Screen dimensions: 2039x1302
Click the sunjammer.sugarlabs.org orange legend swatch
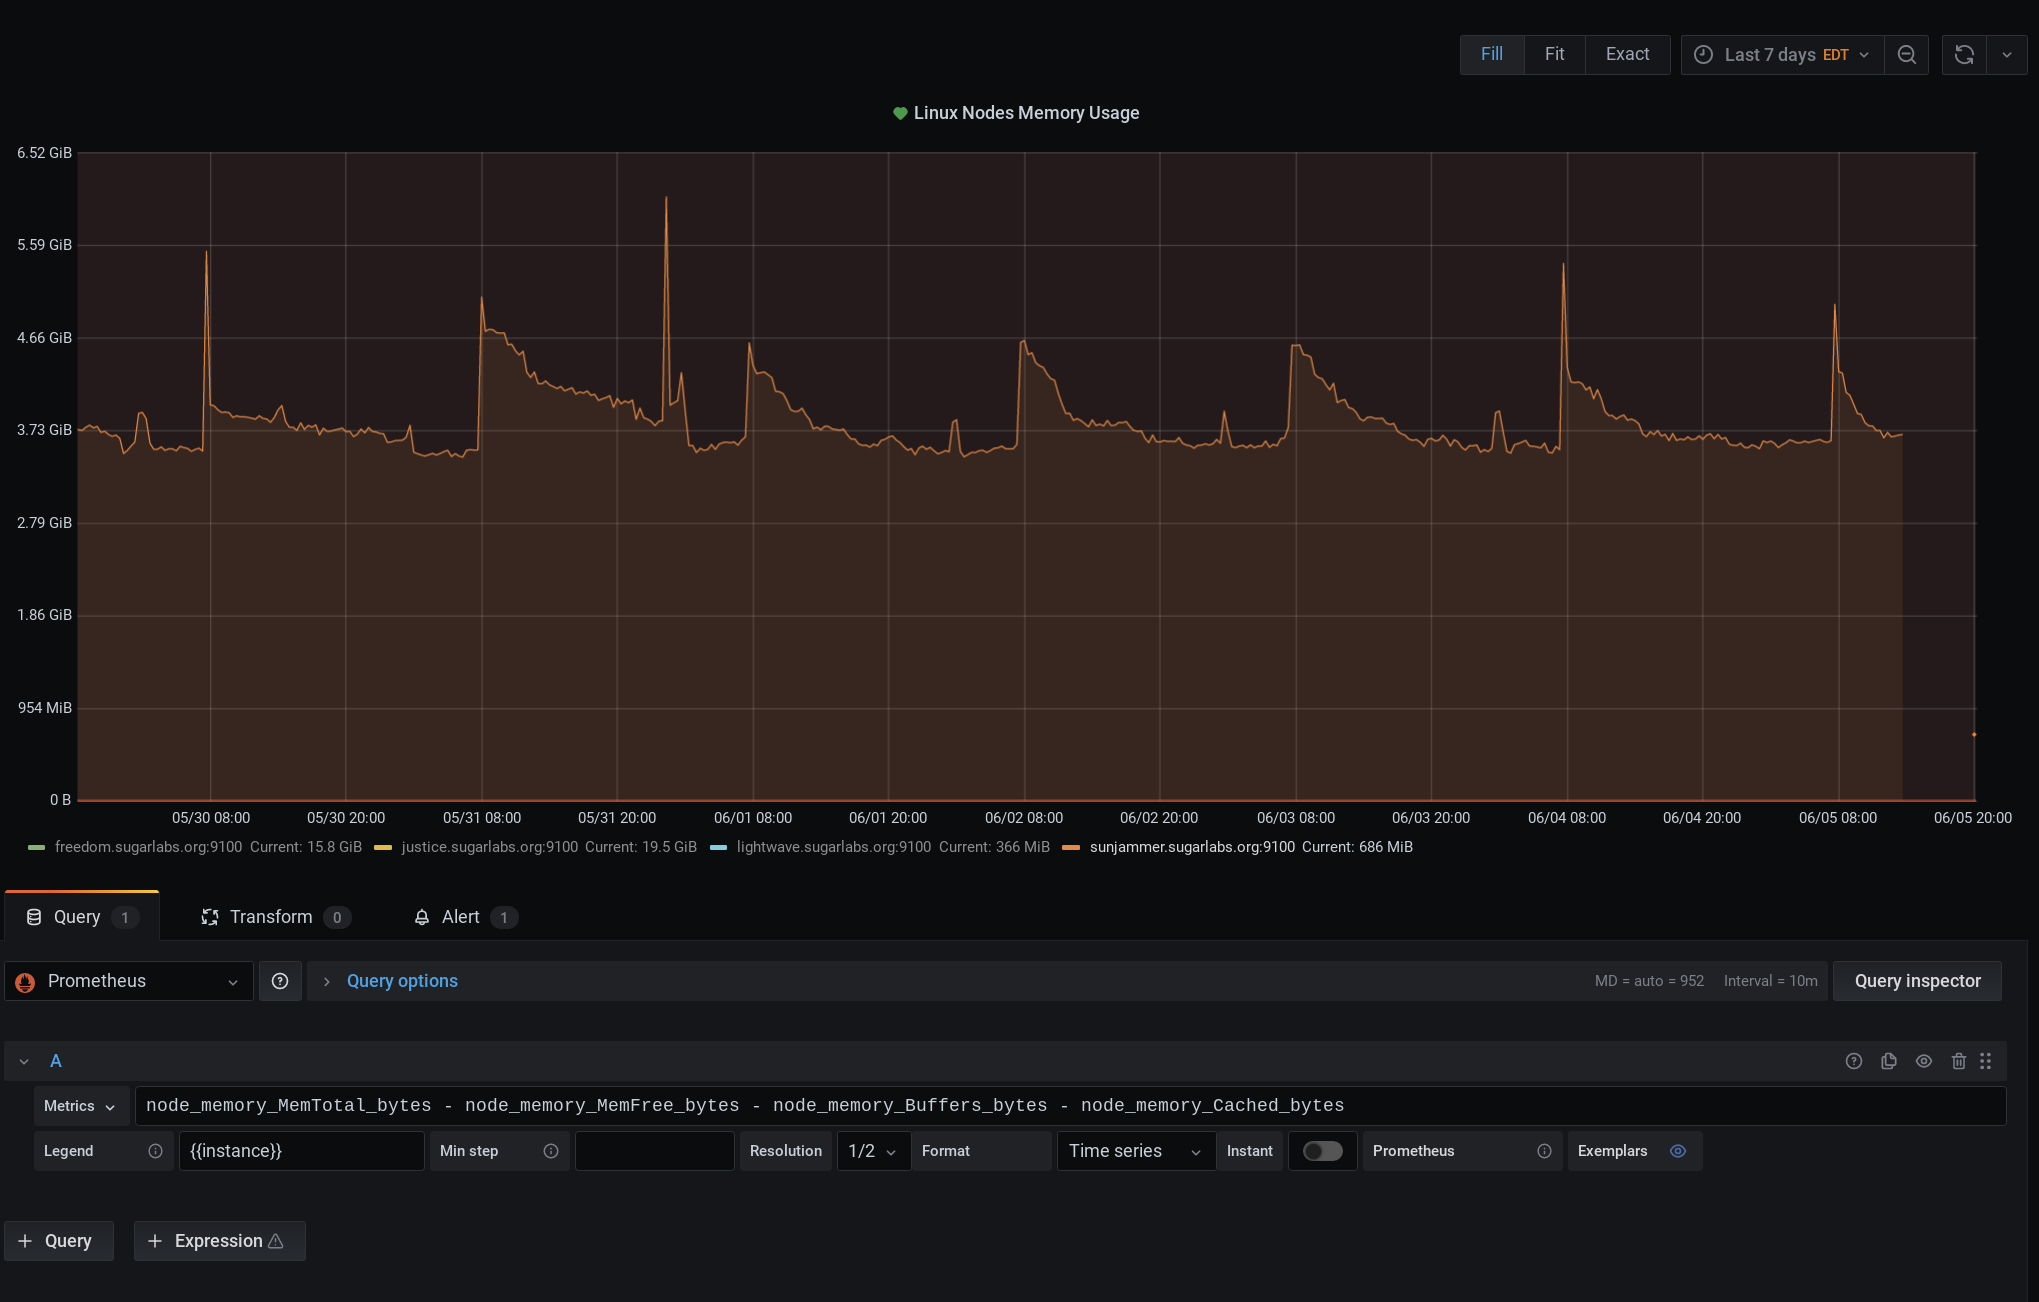1070,847
